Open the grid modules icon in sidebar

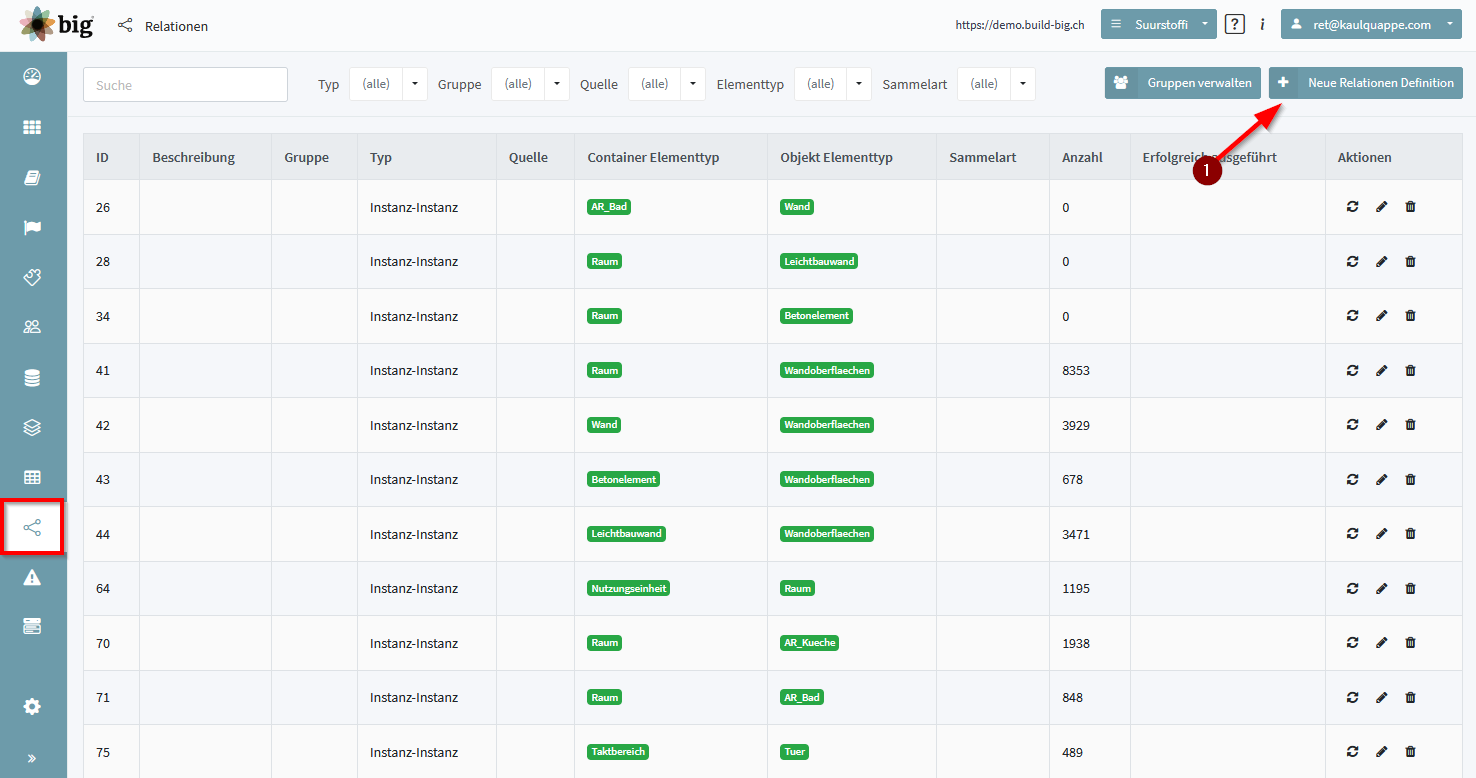tap(32, 127)
